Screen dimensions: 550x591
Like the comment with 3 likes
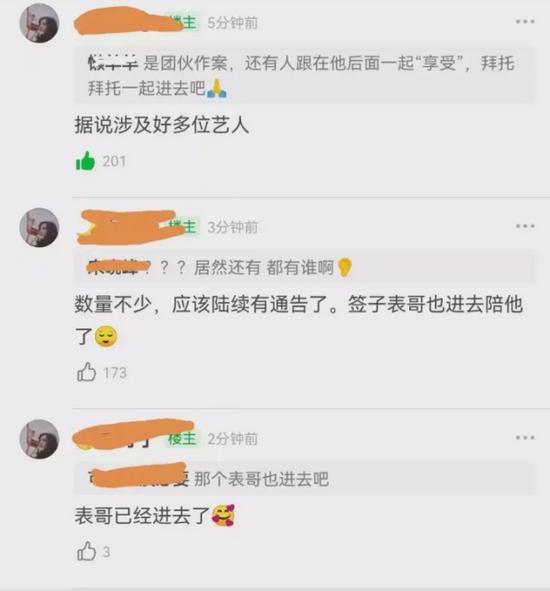[86, 551]
